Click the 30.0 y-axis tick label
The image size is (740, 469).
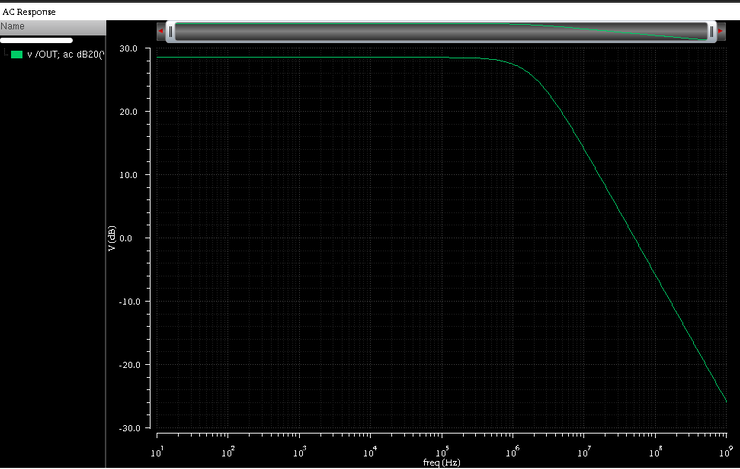[x=128, y=49]
